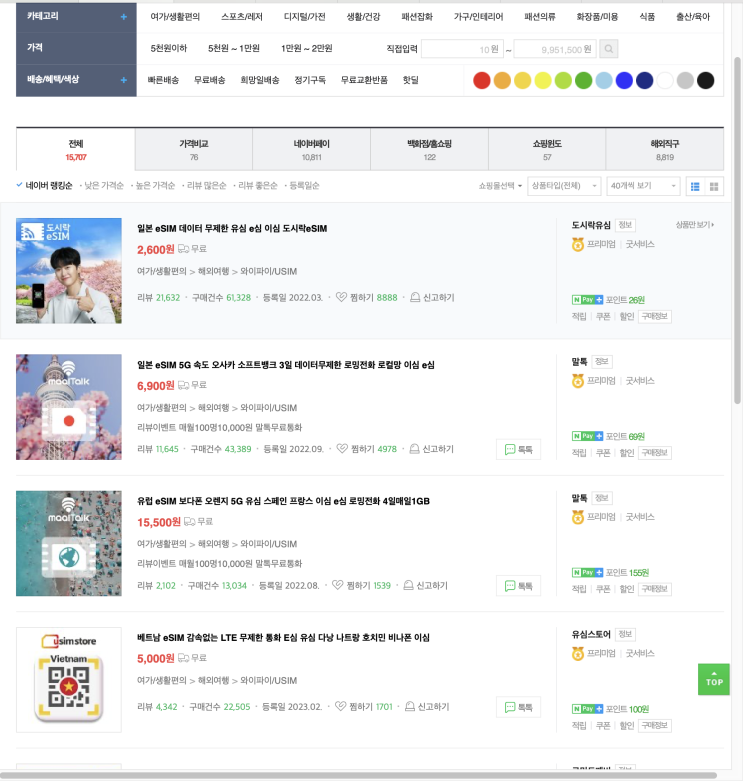Select the 쇼핑윈도 tab
Image resolution: width=743 pixels, height=781 pixels.
click(547, 149)
